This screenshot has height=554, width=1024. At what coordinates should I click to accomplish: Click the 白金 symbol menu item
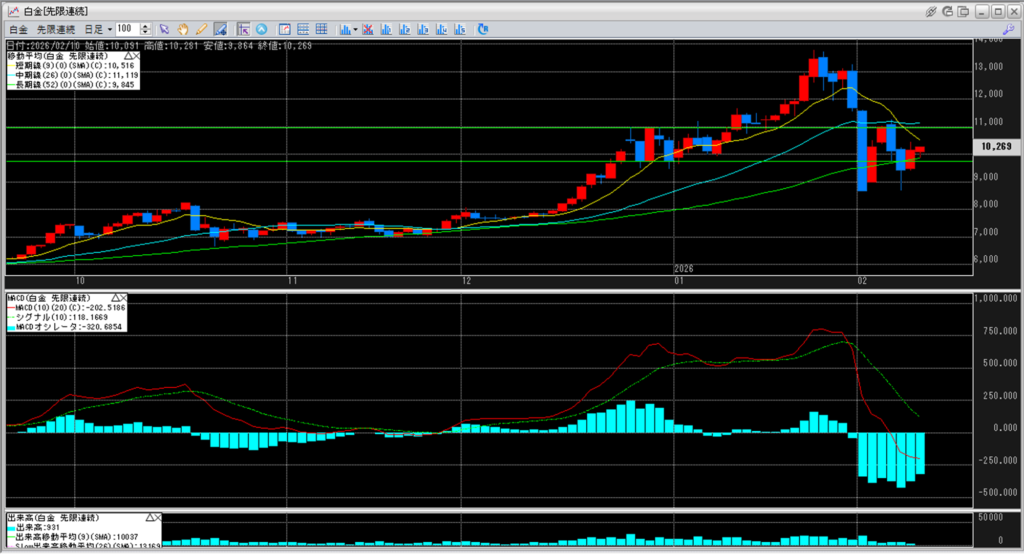click(x=18, y=29)
